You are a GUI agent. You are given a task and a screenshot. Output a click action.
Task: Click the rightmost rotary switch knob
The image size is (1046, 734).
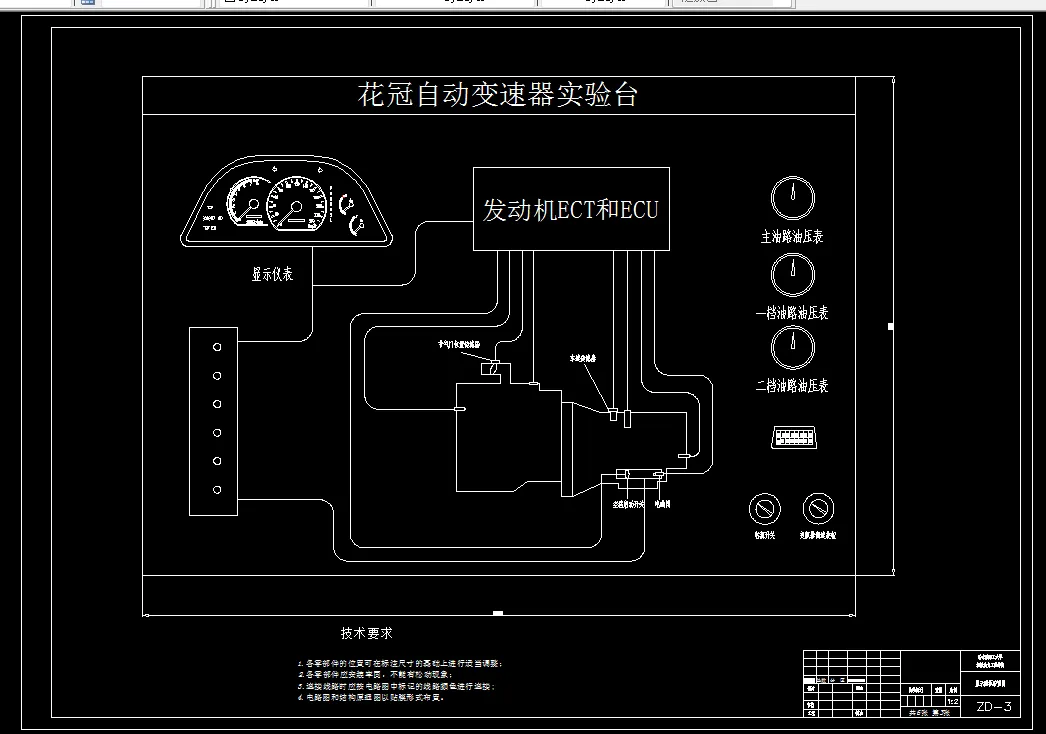pyautogui.click(x=818, y=509)
